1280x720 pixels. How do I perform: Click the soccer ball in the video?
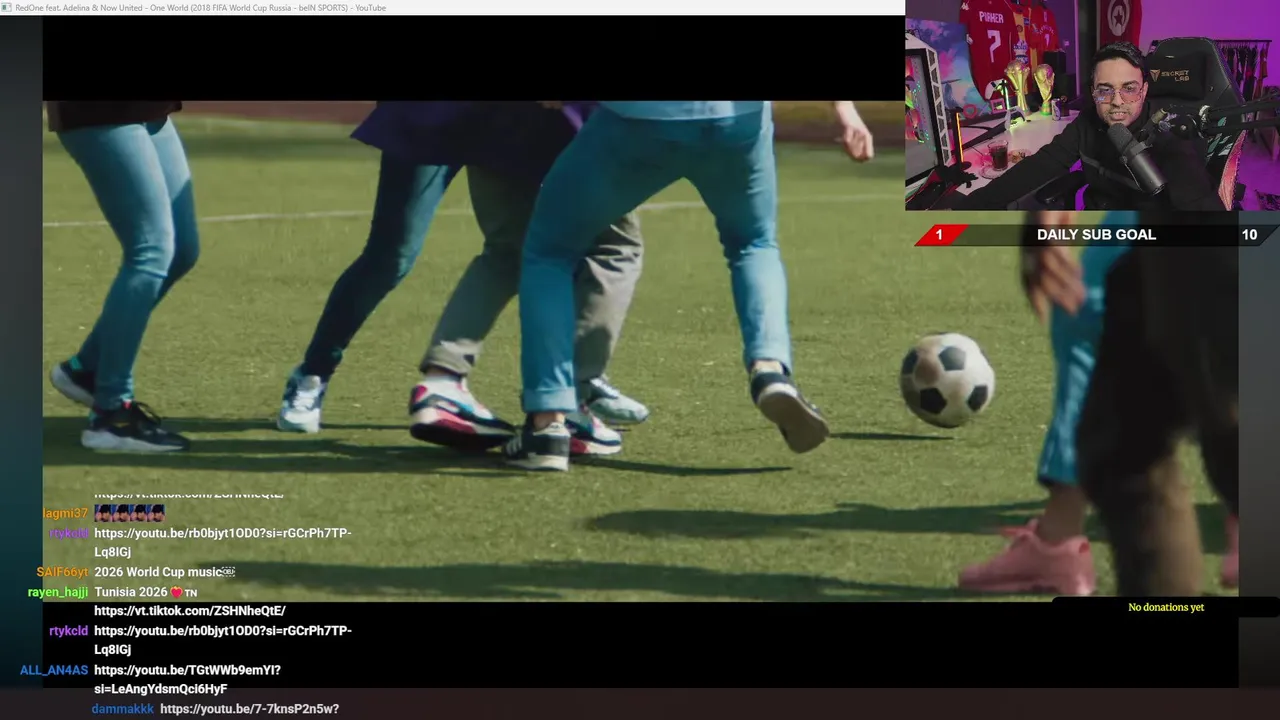point(947,380)
